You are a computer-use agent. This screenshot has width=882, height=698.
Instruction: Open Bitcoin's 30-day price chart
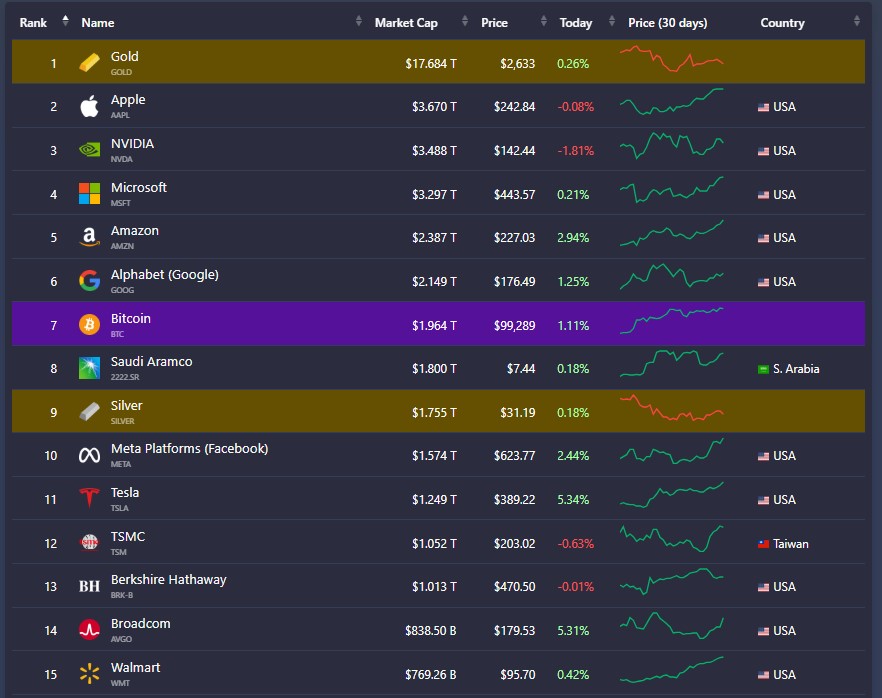(x=672, y=321)
